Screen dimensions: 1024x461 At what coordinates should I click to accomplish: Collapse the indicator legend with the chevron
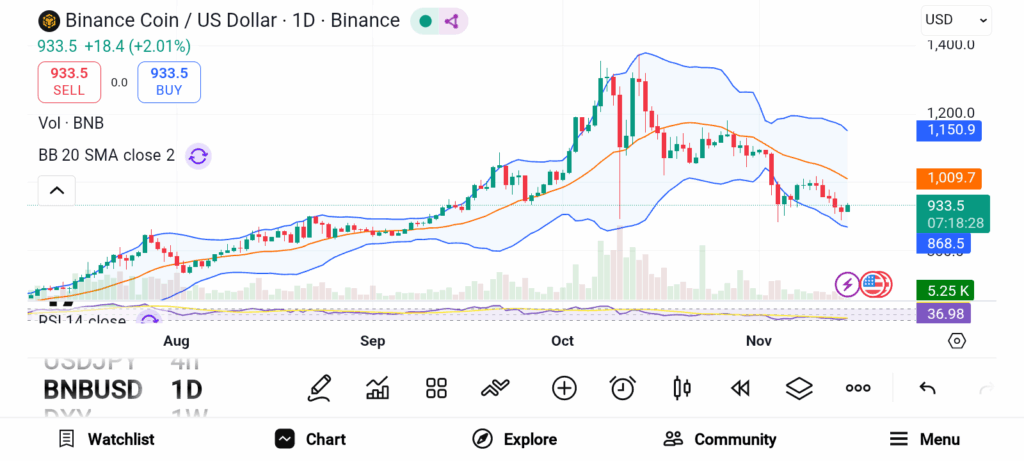pyautogui.click(x=57, y=190)
